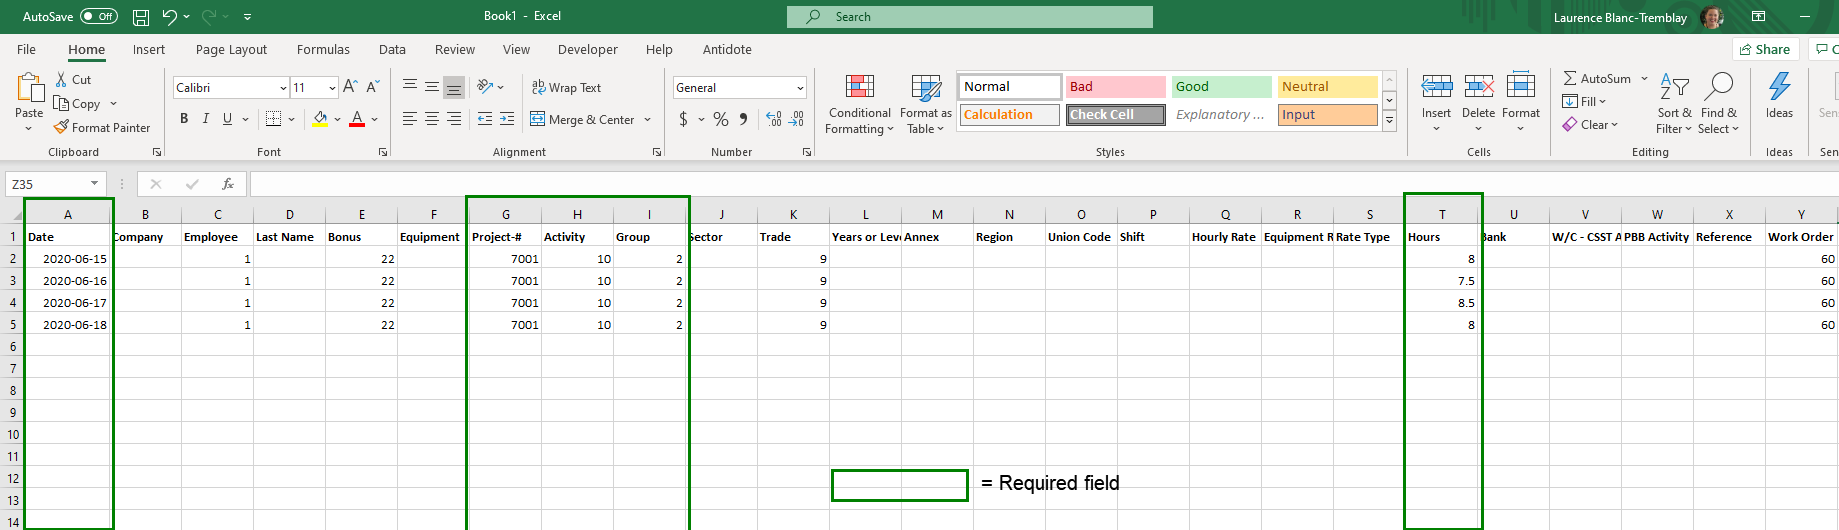Switch to the Page Layout tab
The image size is (1839, 530).
pos(231,49)
